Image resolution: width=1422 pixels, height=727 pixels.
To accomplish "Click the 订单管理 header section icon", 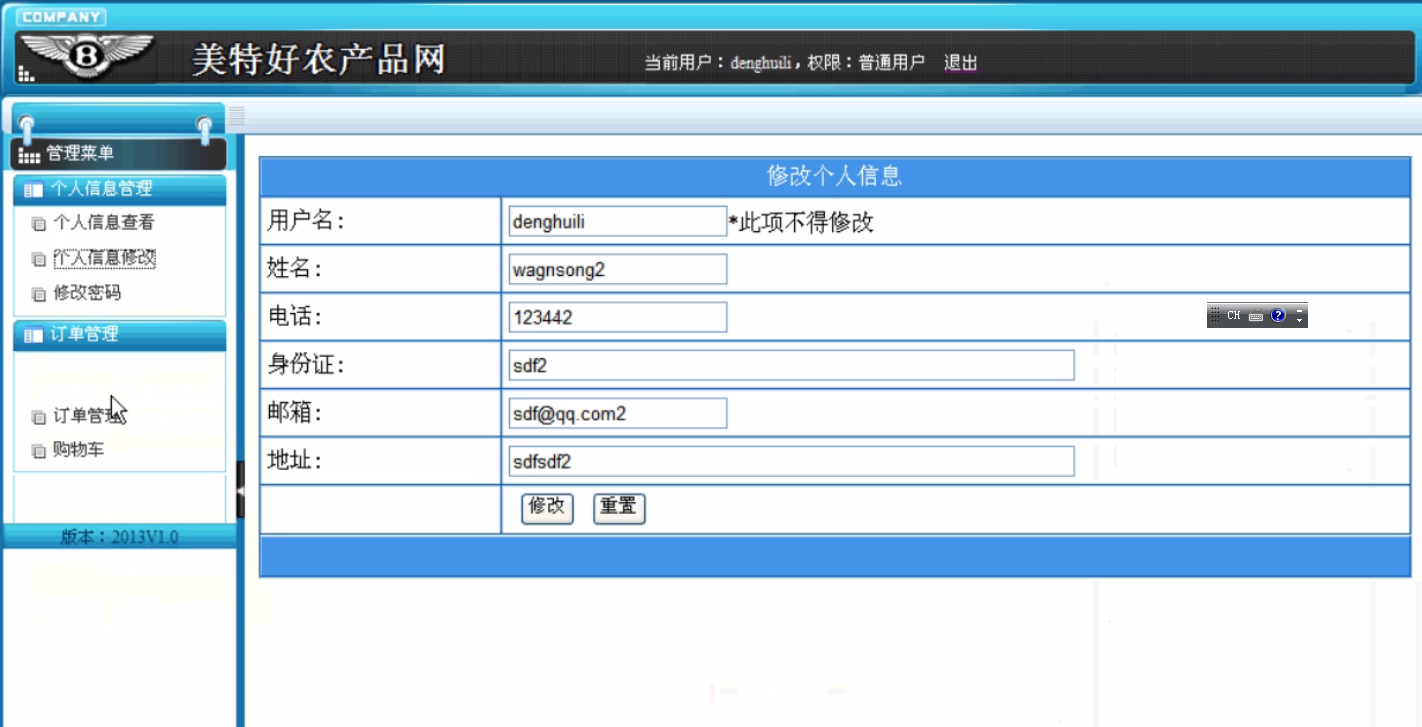I will coord(33,336).
